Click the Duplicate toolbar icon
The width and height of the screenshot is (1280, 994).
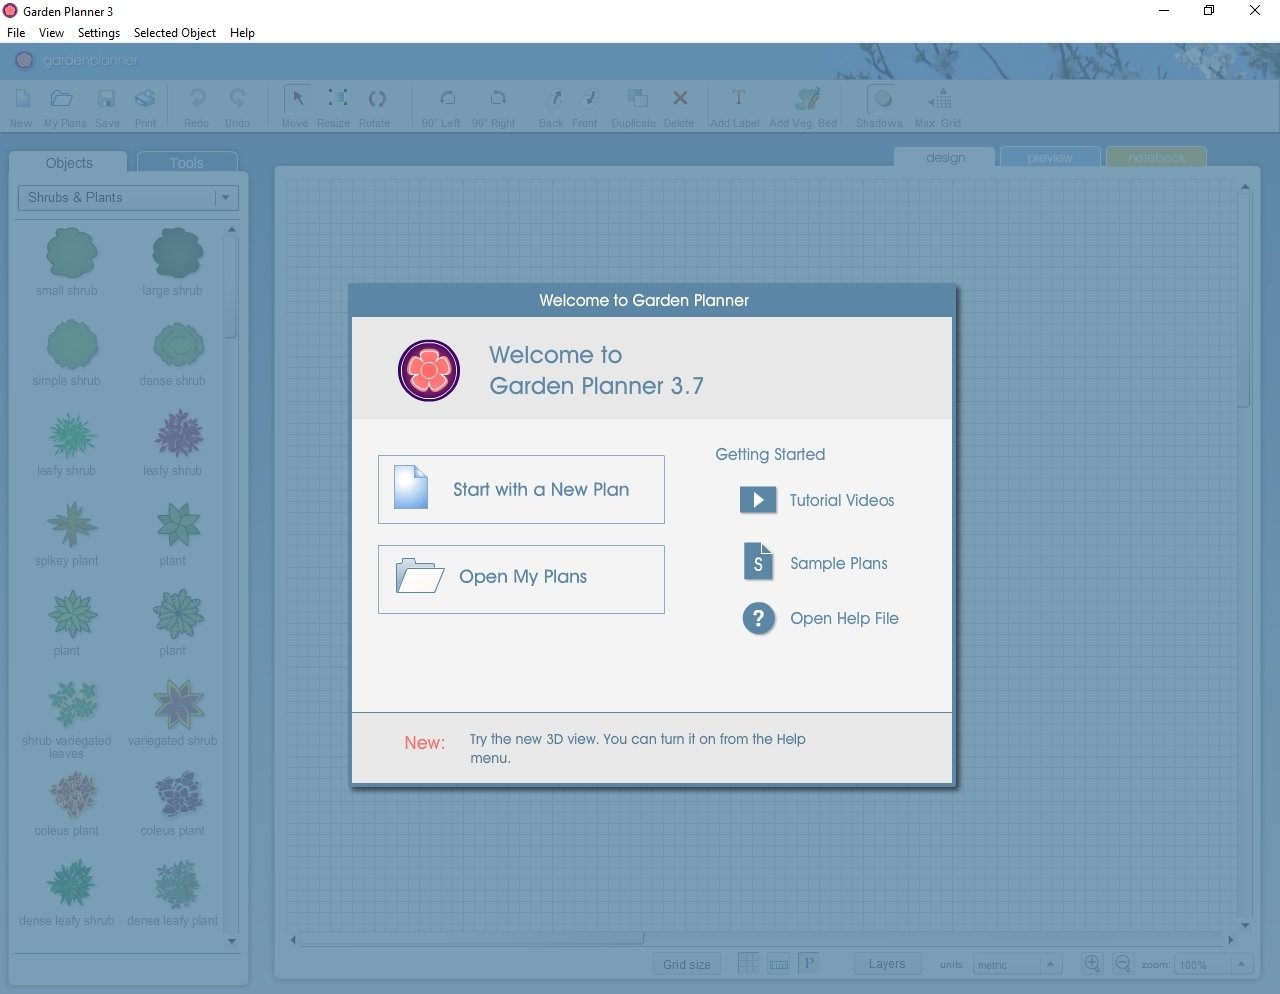tap(635, 99)
